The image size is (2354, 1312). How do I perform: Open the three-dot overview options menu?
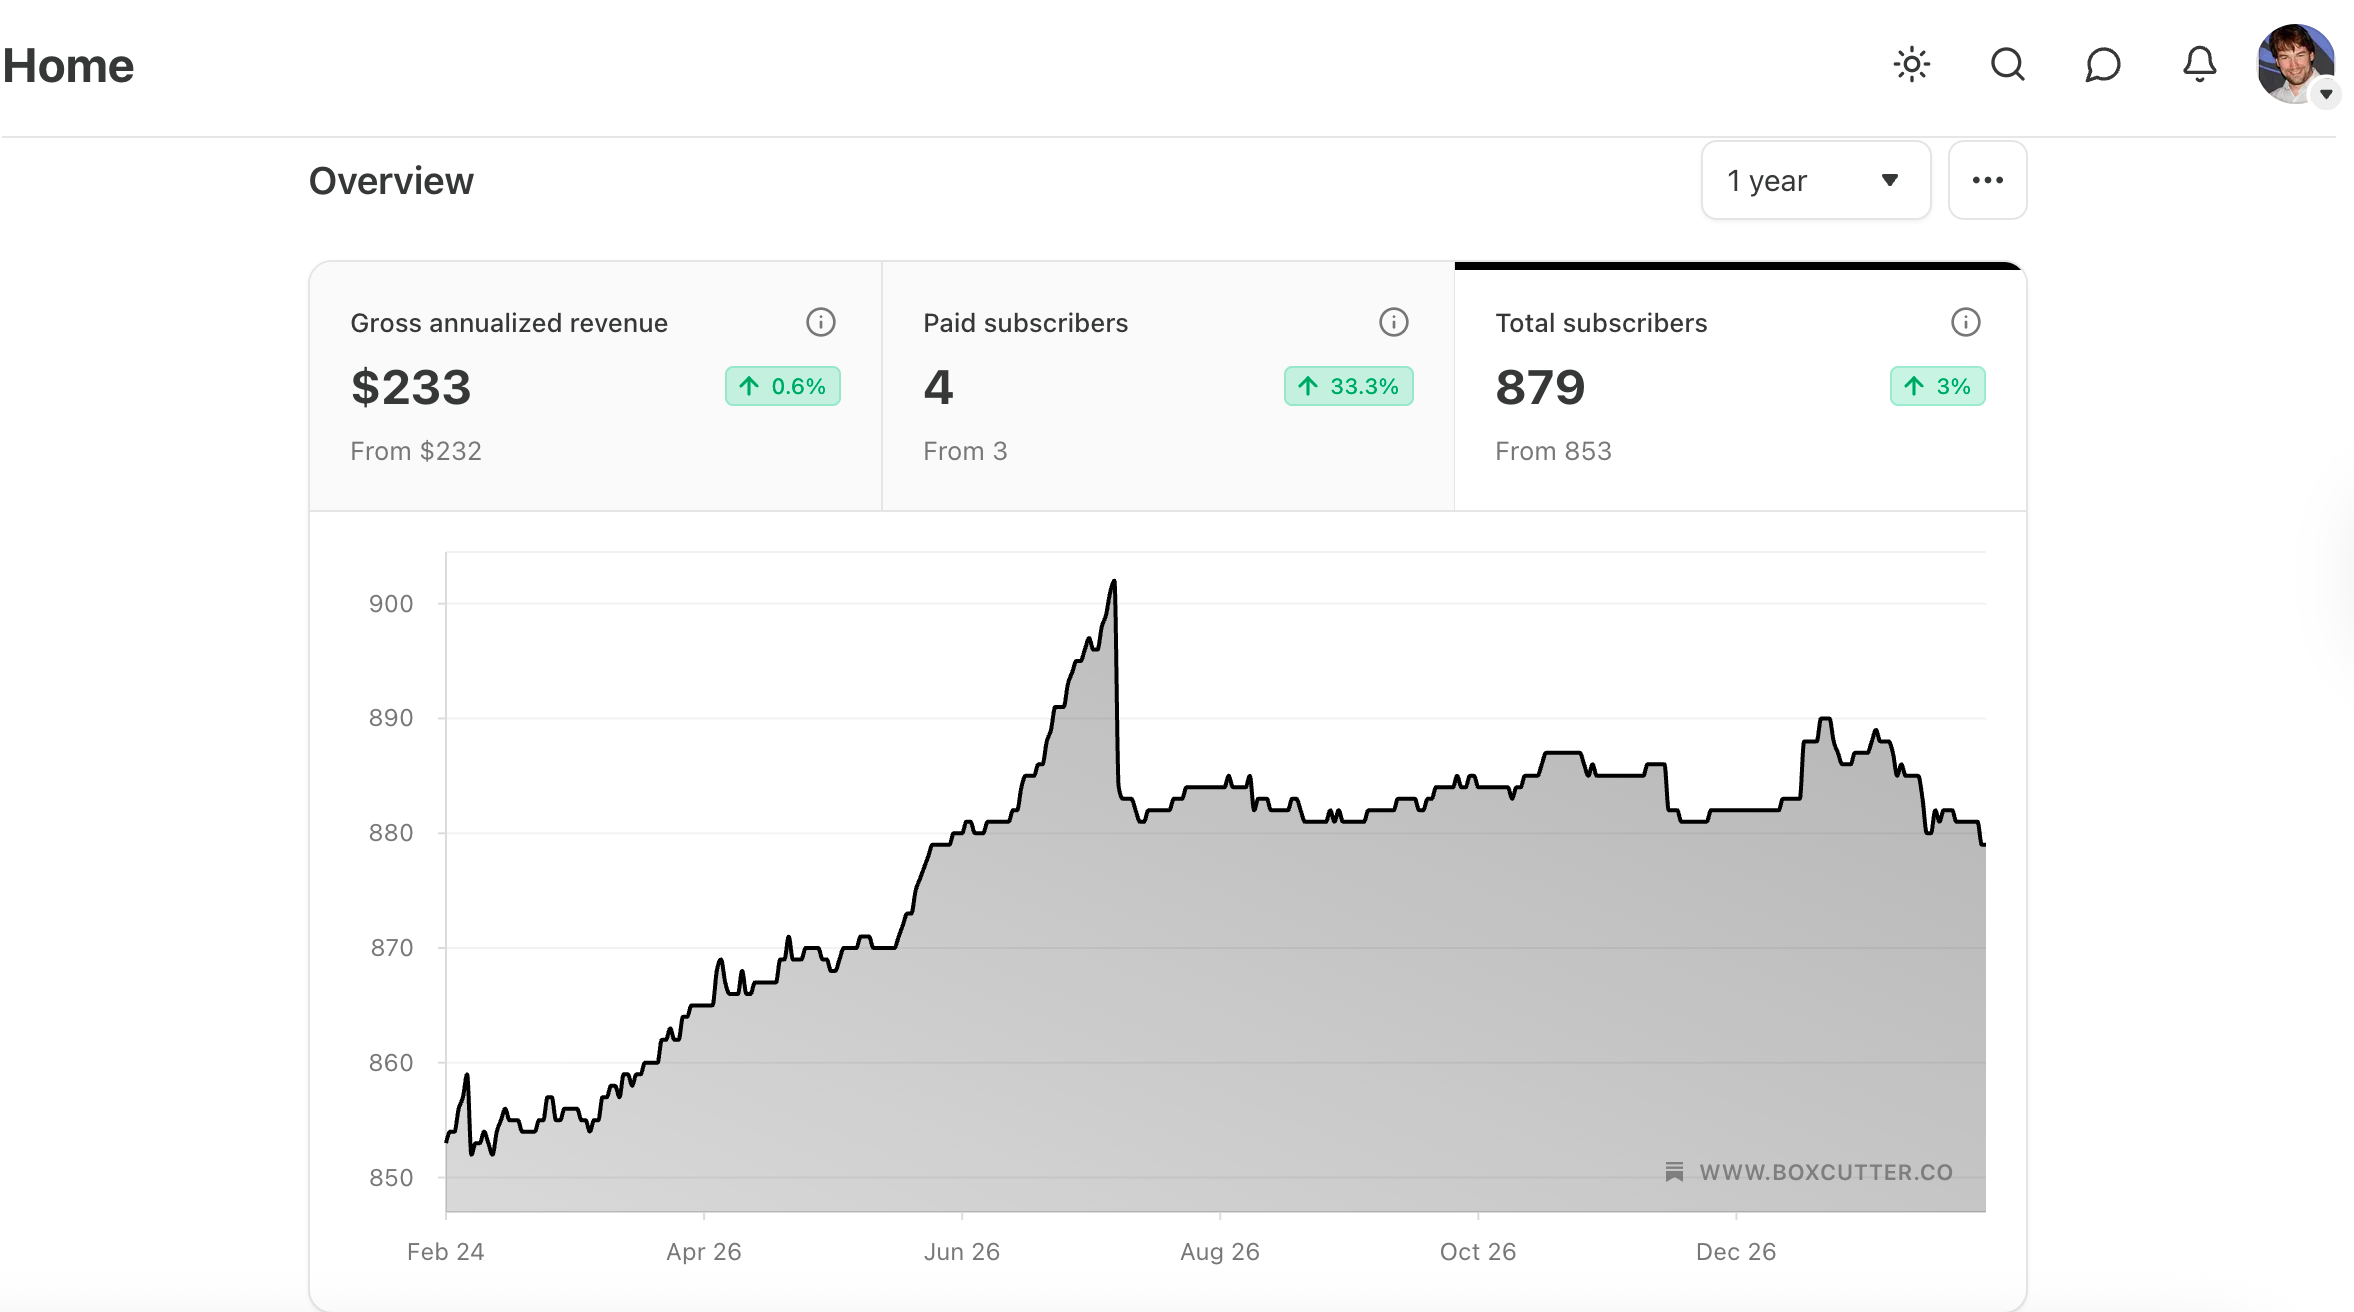point(1987,180)
